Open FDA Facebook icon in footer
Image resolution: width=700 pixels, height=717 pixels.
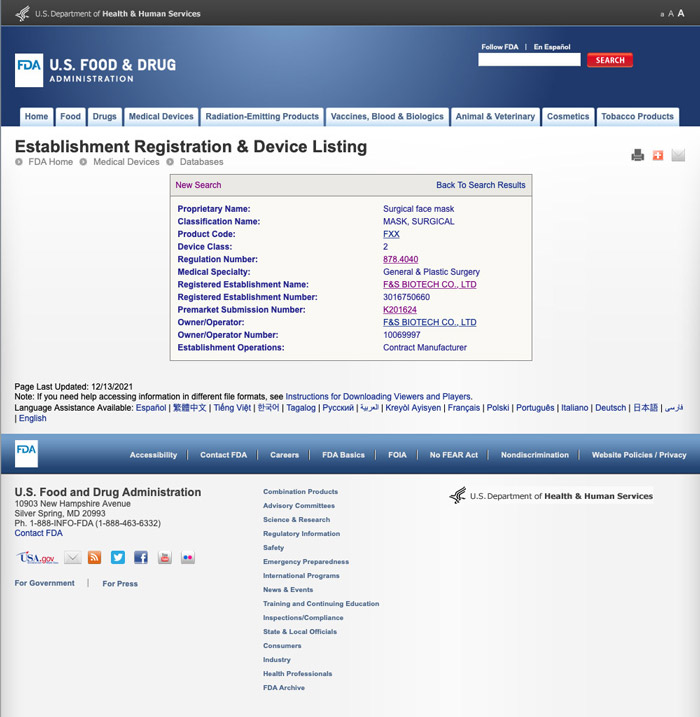[141, 557]
